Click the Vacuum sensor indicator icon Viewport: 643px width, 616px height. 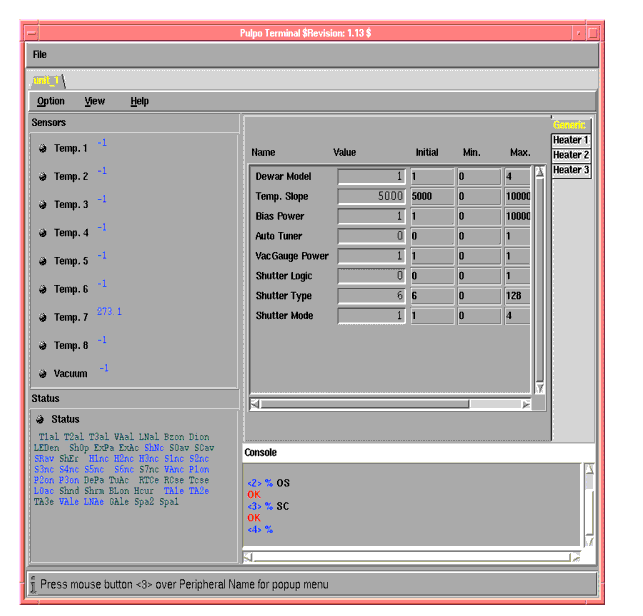click(x=43, y=374)
